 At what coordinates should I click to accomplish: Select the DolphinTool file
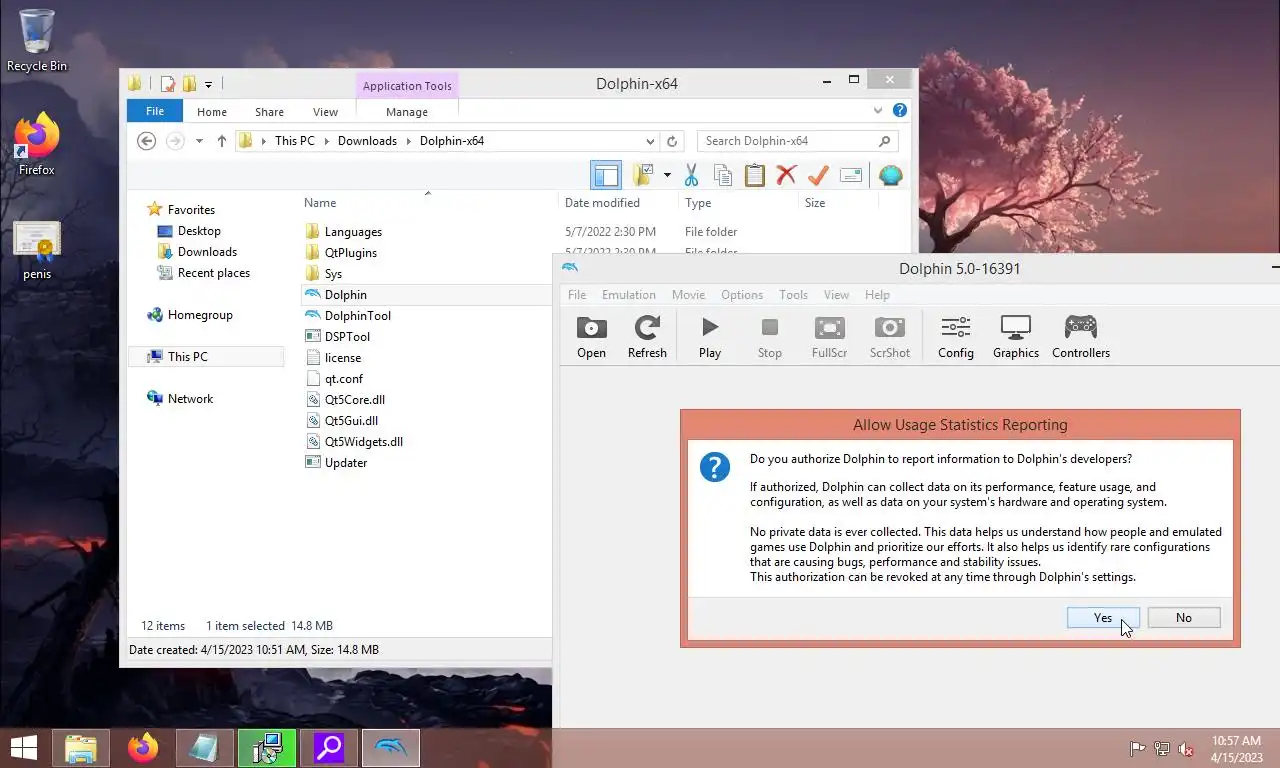tap(358, 316)
